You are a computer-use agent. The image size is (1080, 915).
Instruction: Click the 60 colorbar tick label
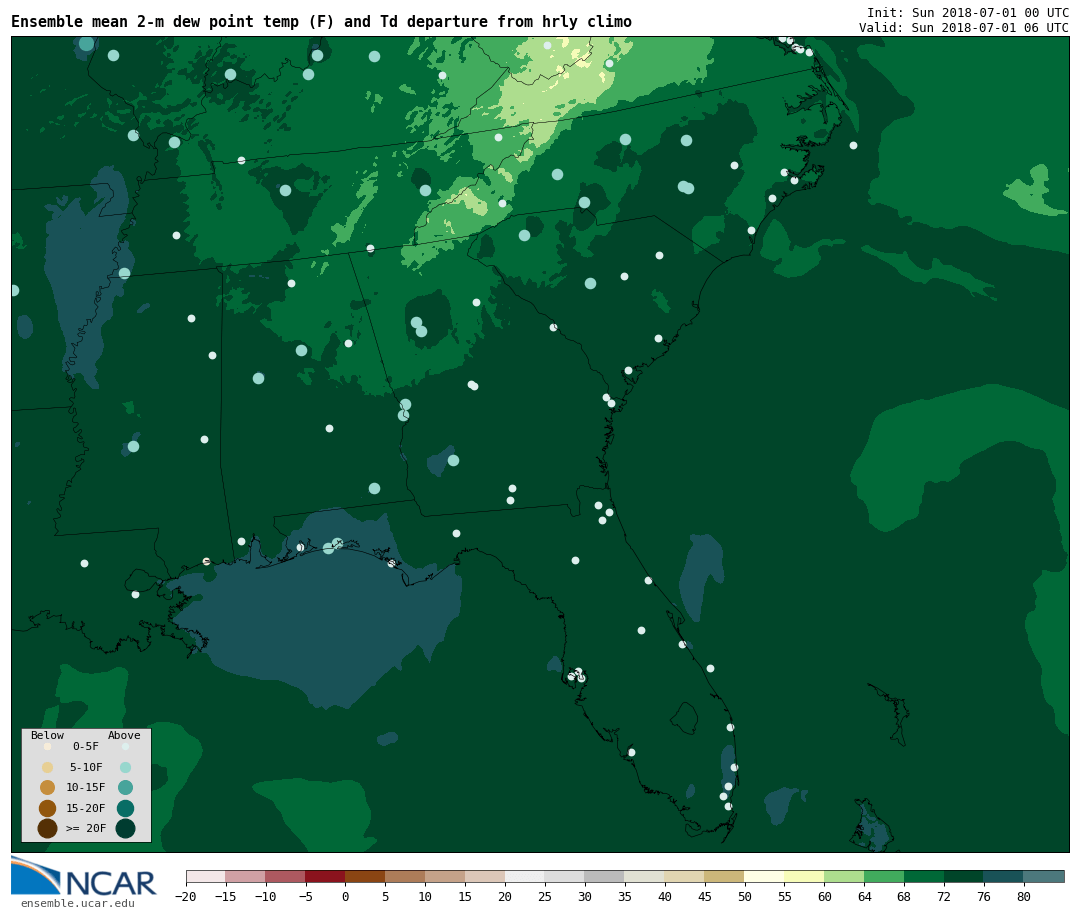pos(824,896)
